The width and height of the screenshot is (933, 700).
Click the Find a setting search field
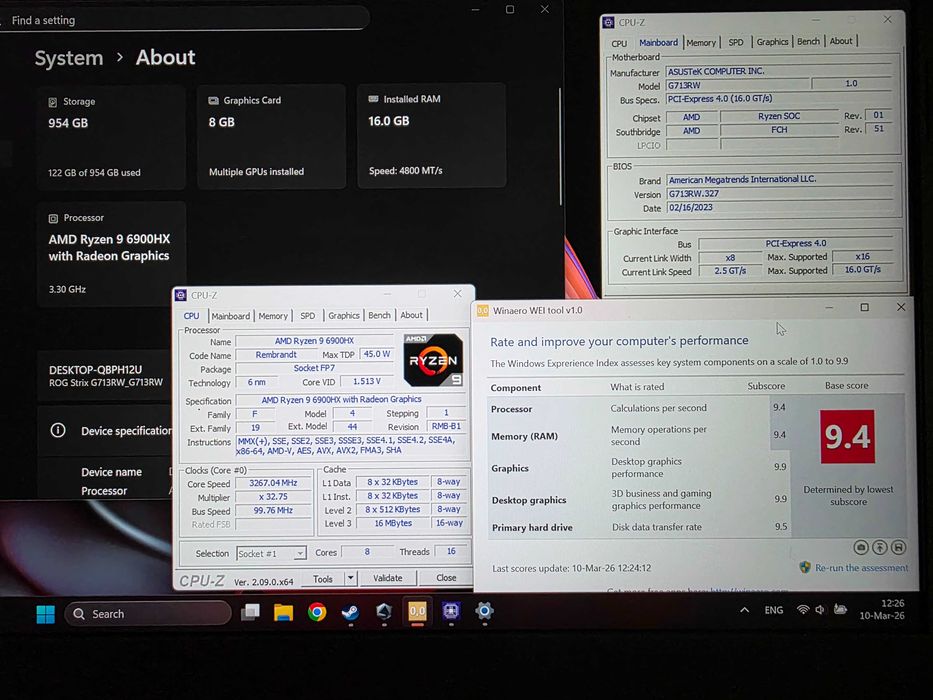(184, 20)
